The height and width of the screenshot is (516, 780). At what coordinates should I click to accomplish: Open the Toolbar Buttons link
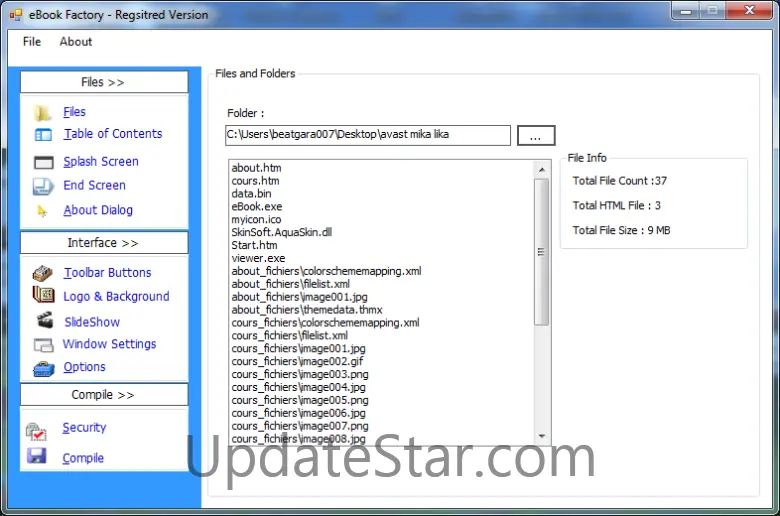107,273
